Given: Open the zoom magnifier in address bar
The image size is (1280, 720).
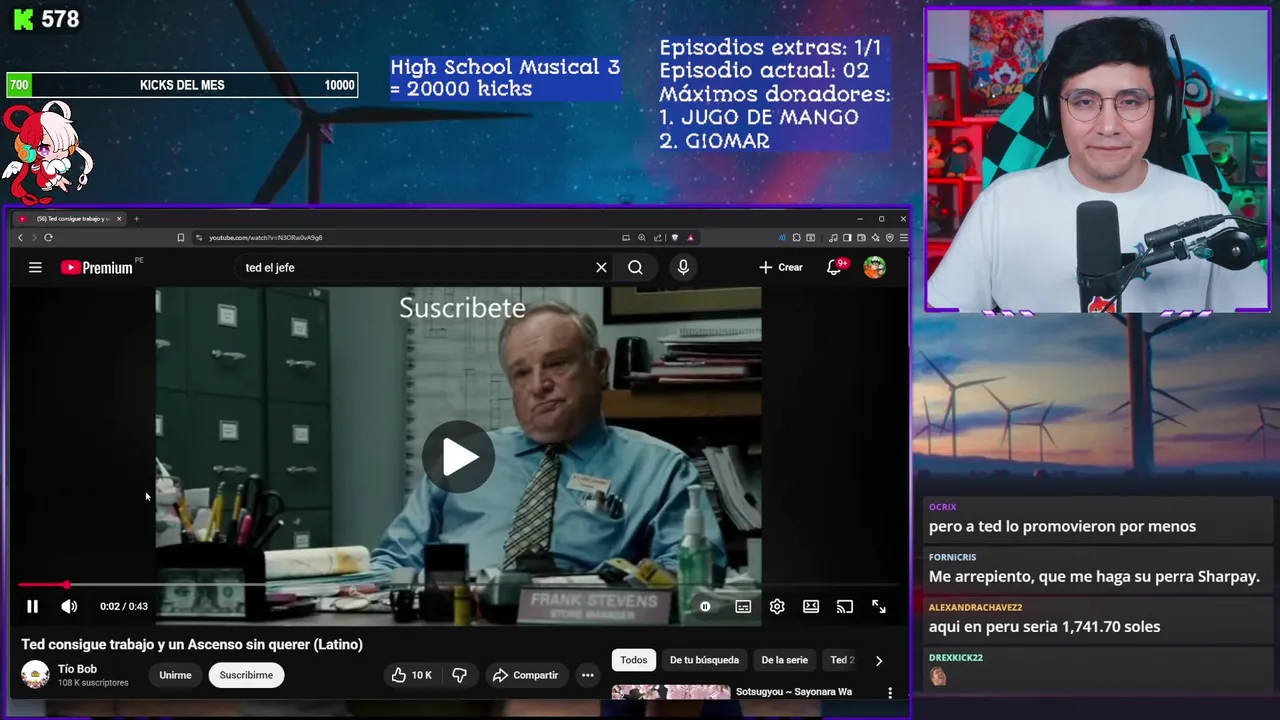Looking at the screenshot, I should tap(642, 237).
